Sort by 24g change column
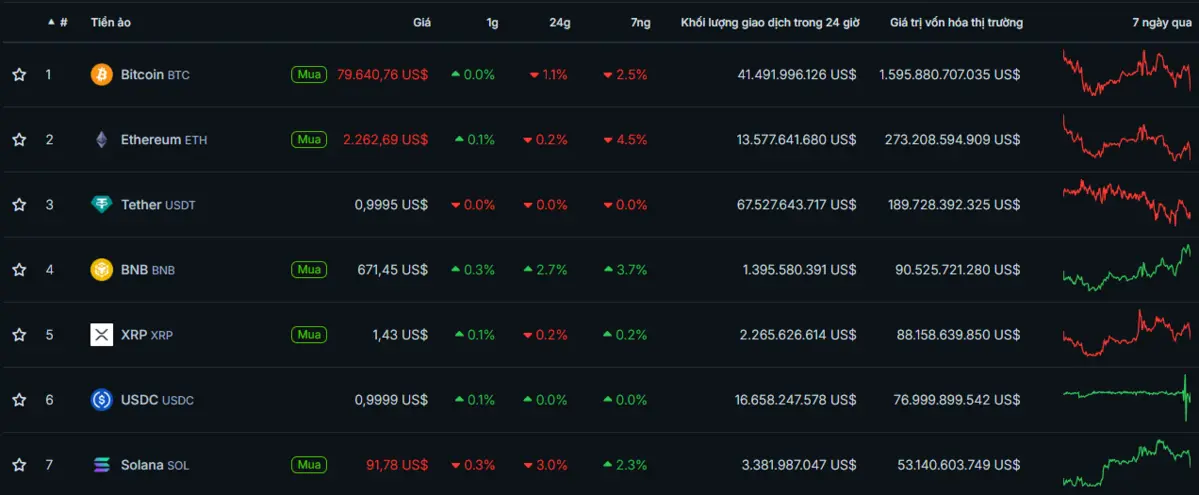This screenshot has width=1199, height=495. 560,23
